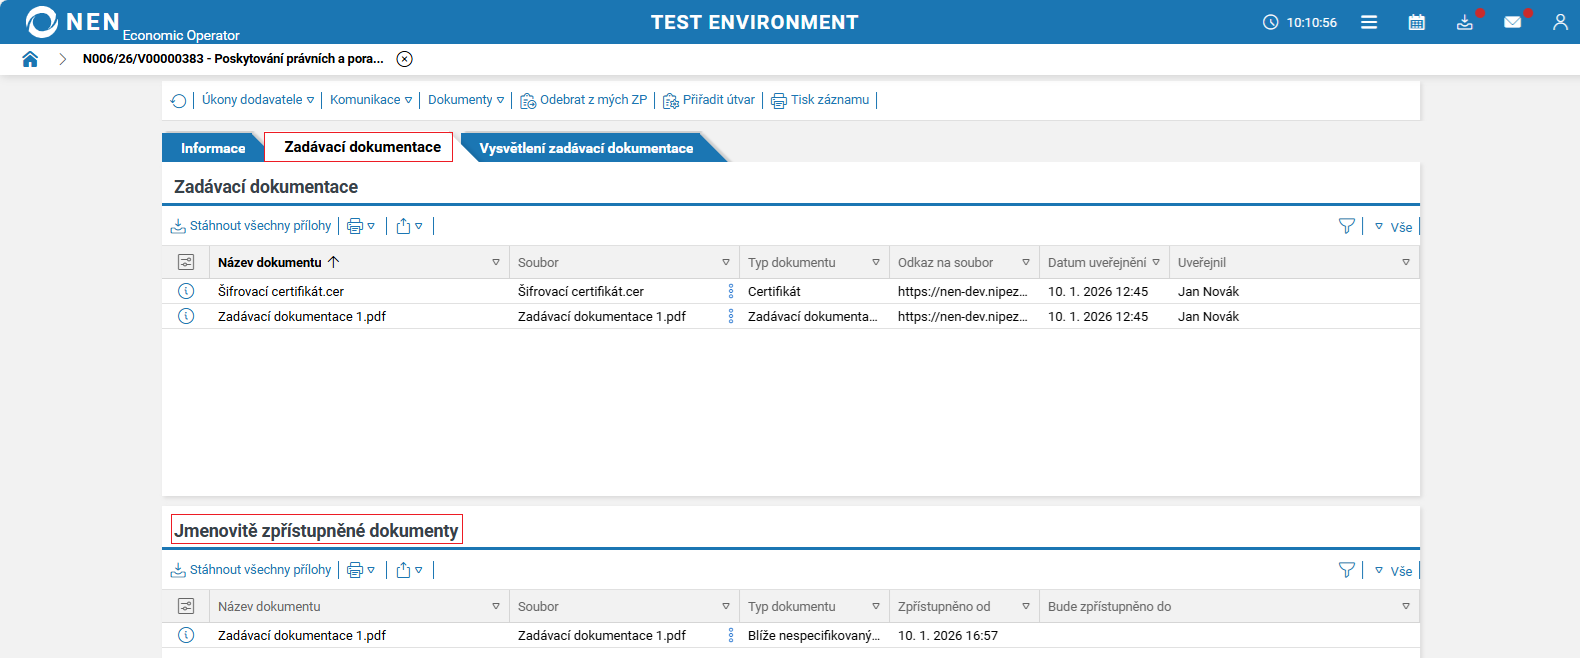Open Typ dokumentu column filter in first table
This screenshot has width=1580, height=658.
click(x=875, y=262)
